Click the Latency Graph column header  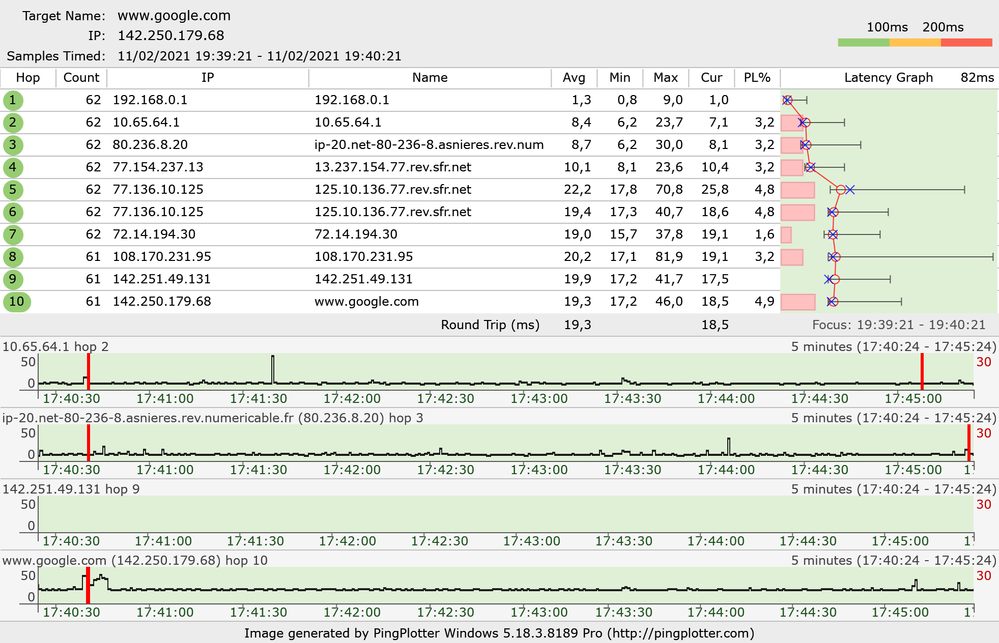click(x=888, y=78)
